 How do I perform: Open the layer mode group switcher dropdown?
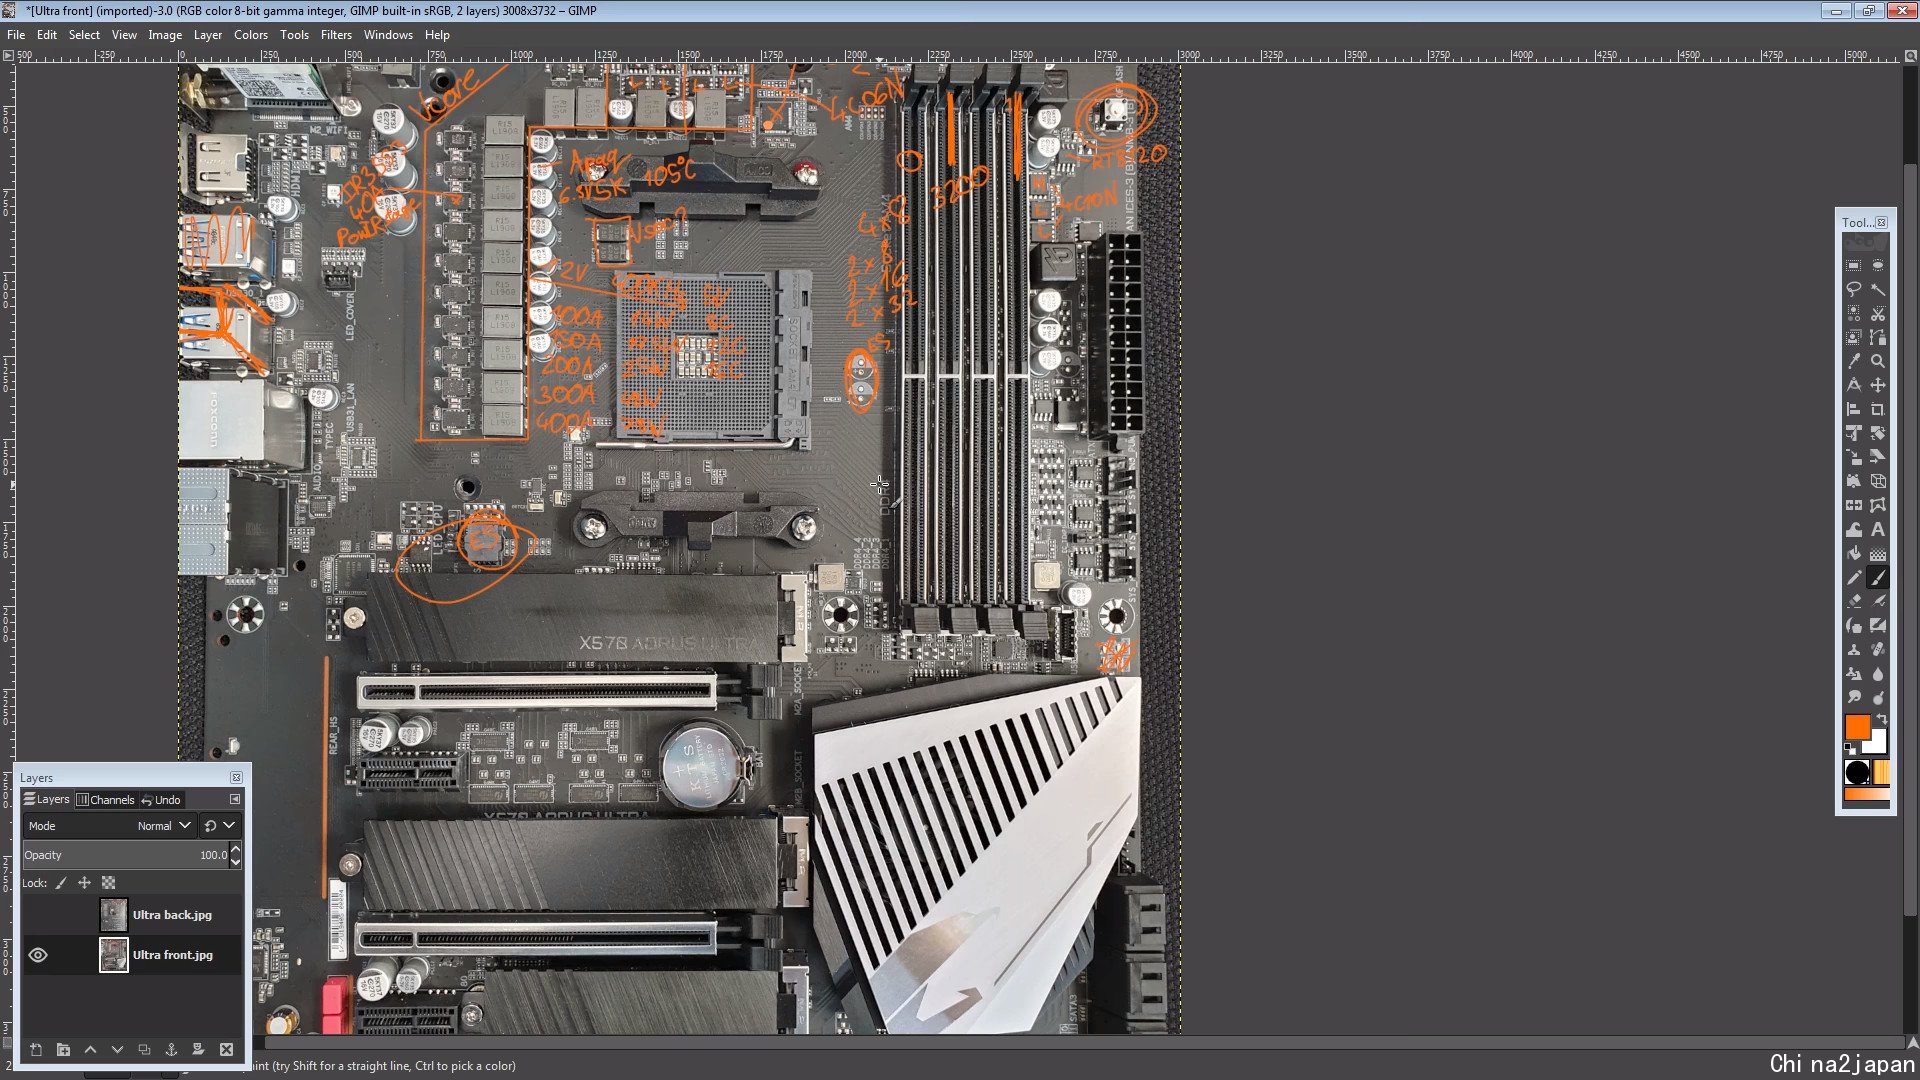pyautogui.click(x=219, y=826)
